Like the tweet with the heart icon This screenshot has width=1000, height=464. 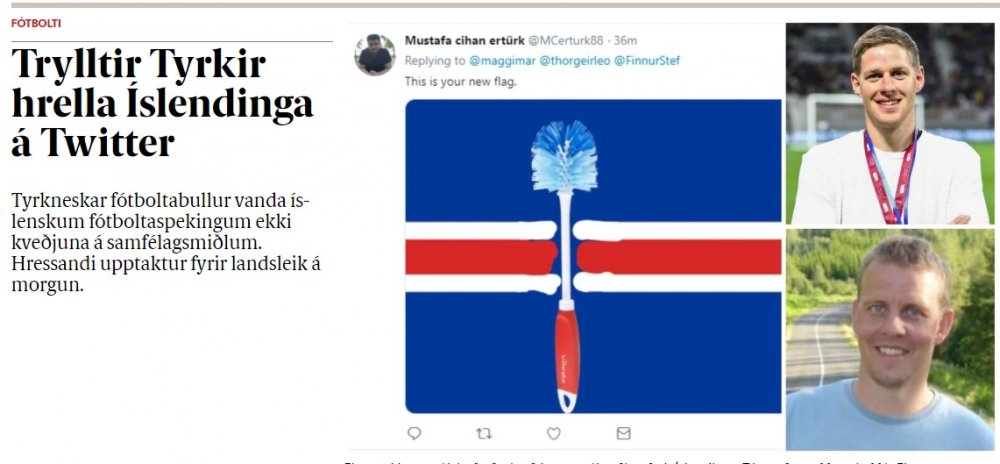click(554, 433)
